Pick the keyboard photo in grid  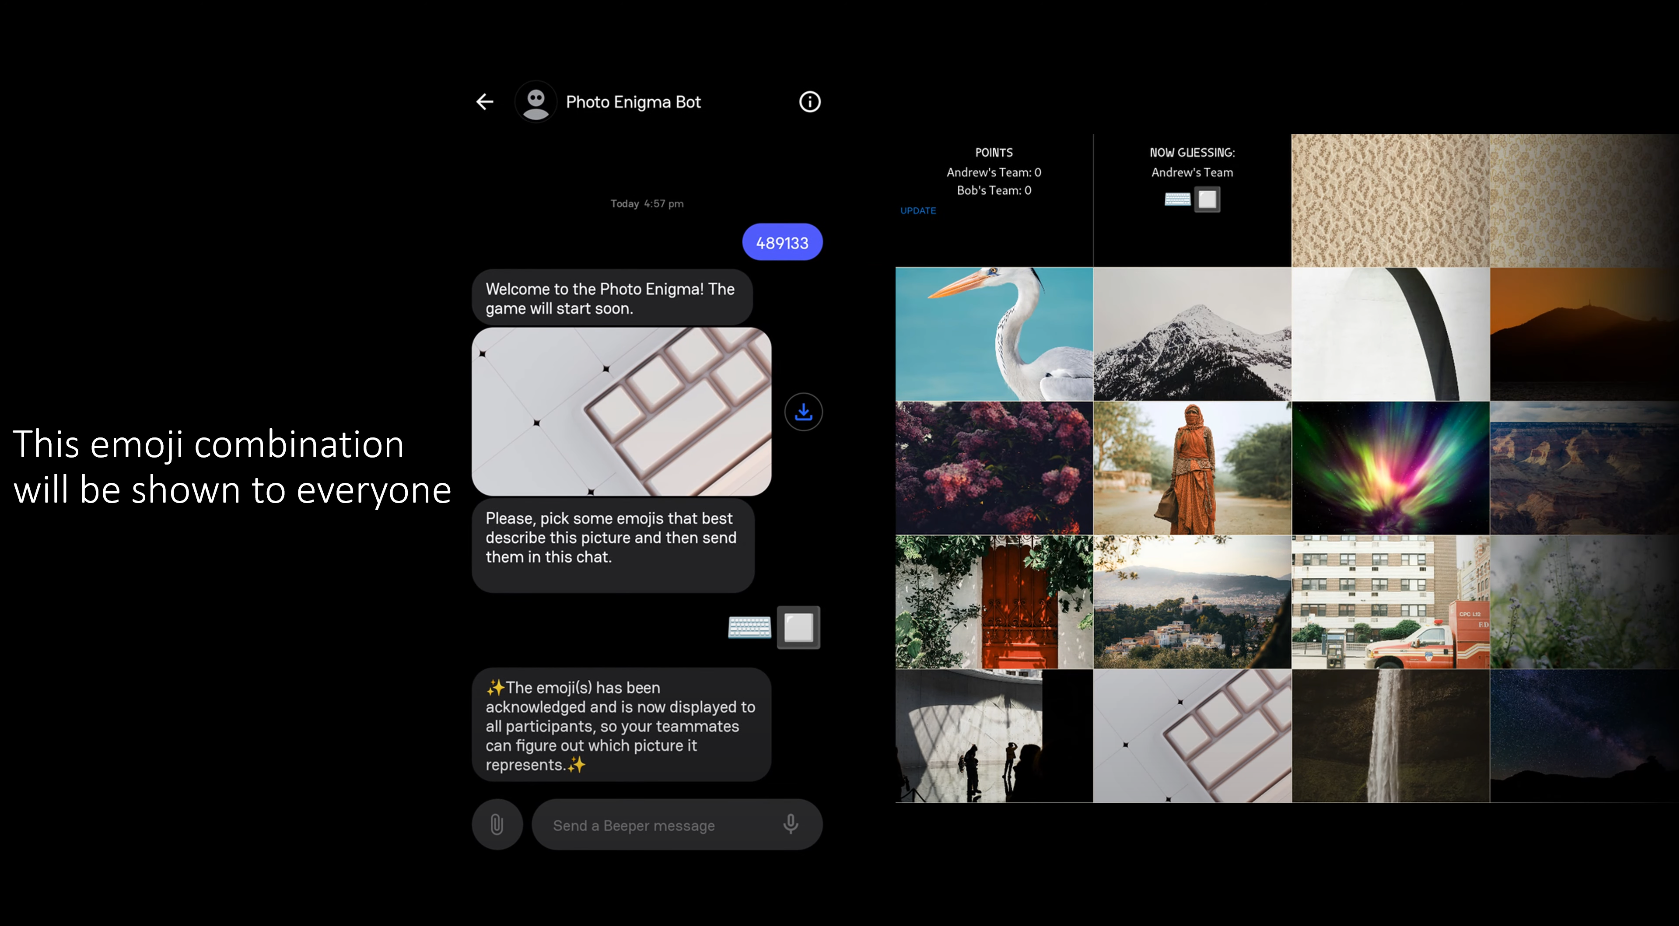[1192, 736]
